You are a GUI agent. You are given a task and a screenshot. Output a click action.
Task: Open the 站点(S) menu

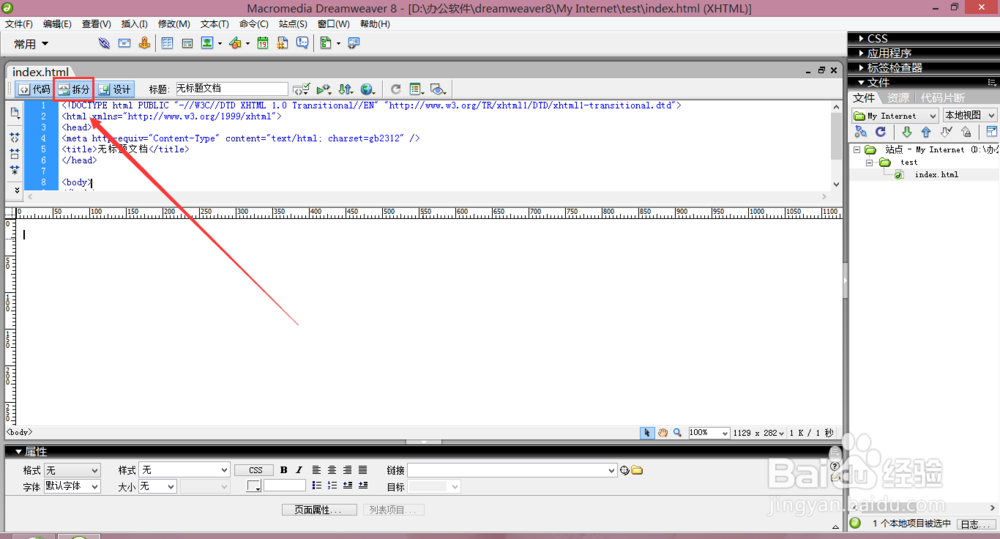pos(293,24)
